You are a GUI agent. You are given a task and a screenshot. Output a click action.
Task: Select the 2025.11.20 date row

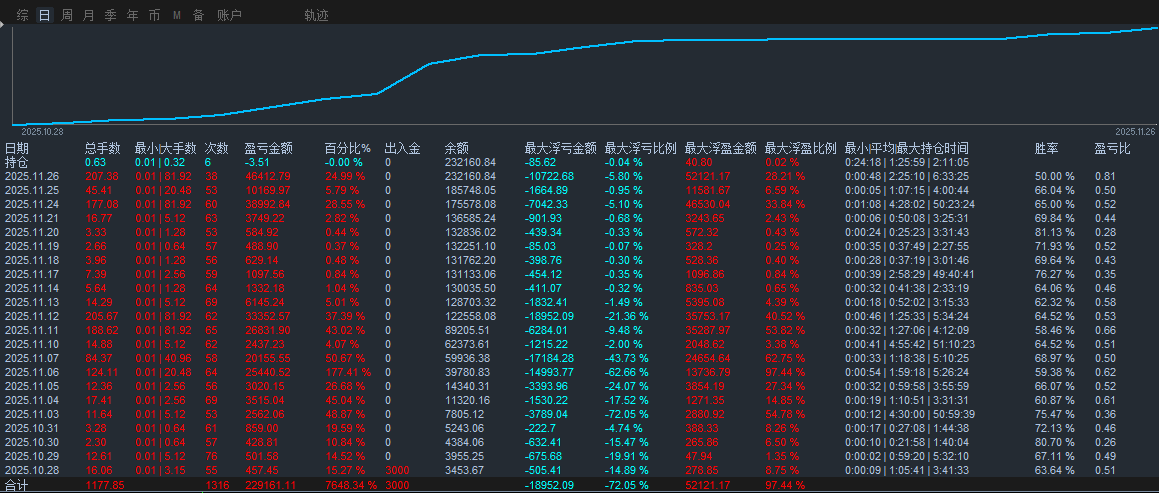(x=580, y=233)
